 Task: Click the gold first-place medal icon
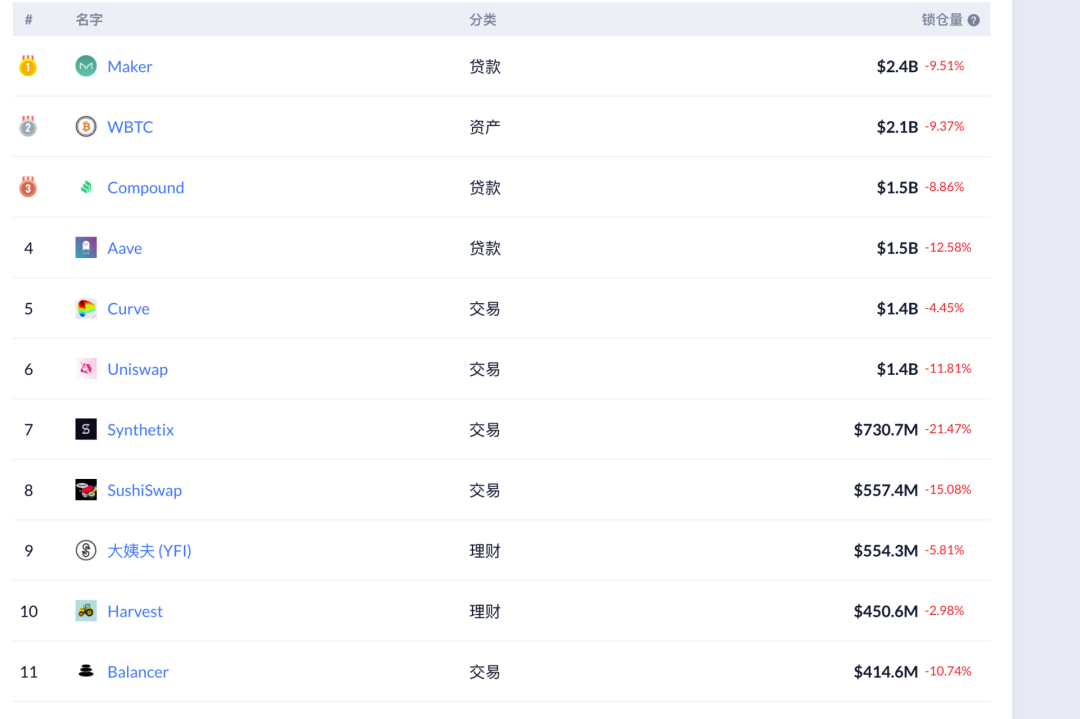pyautogui.click(x=28, y=66)
